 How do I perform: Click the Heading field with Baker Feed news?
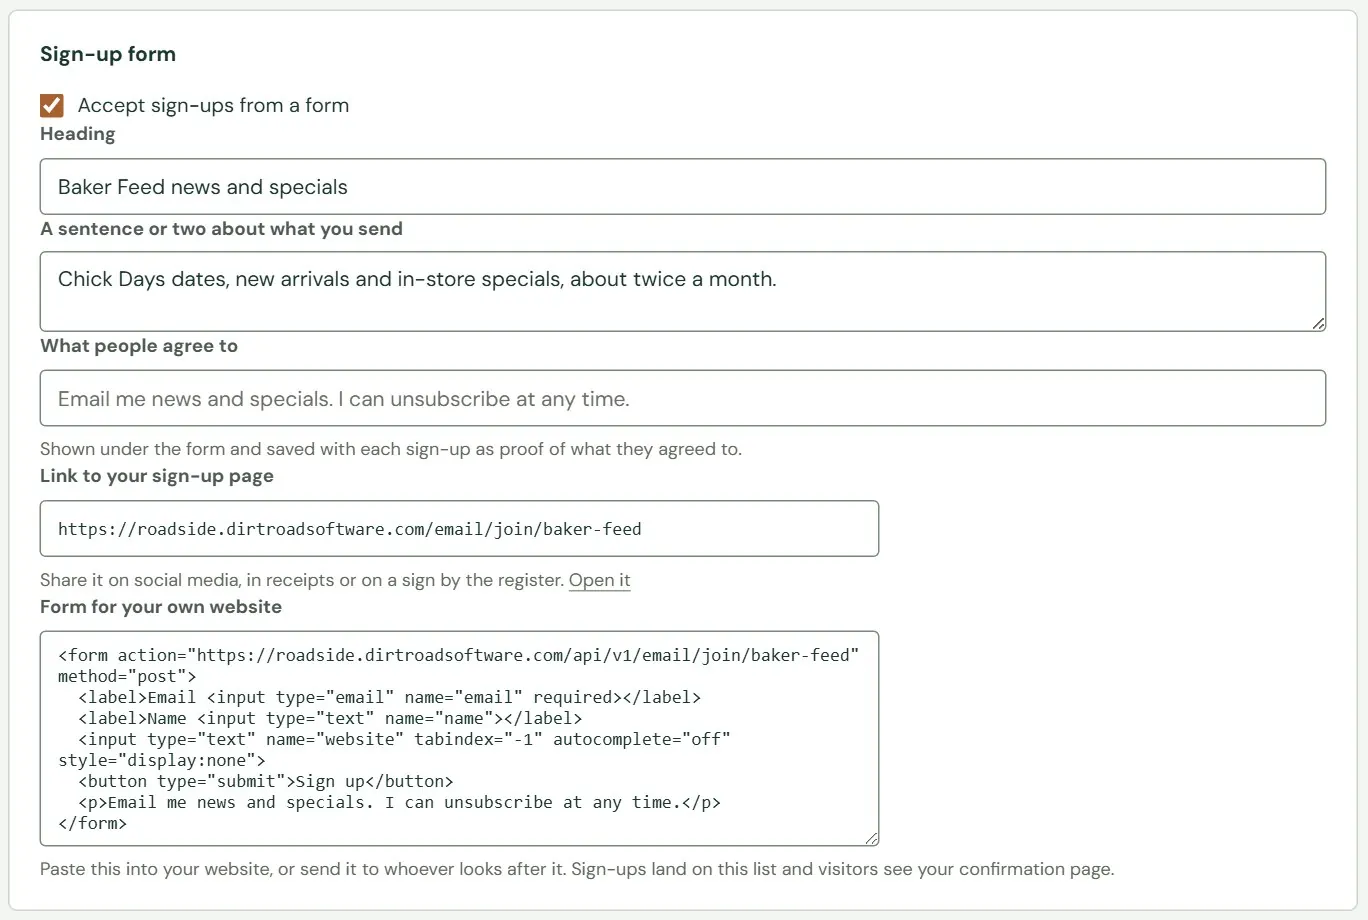coord(683,186)
